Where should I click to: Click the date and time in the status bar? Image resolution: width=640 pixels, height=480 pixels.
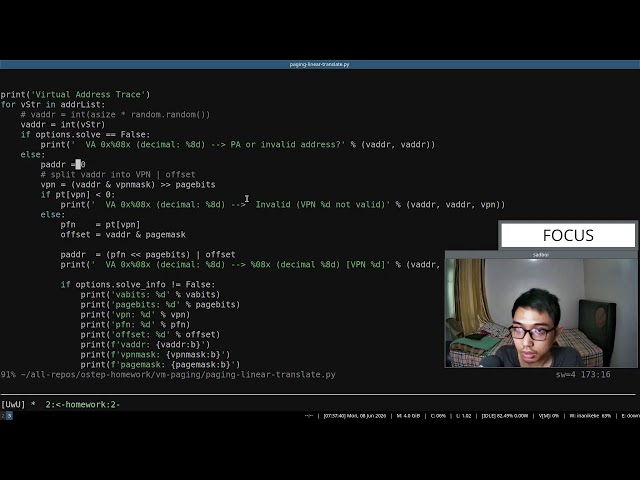pos(355,416)
